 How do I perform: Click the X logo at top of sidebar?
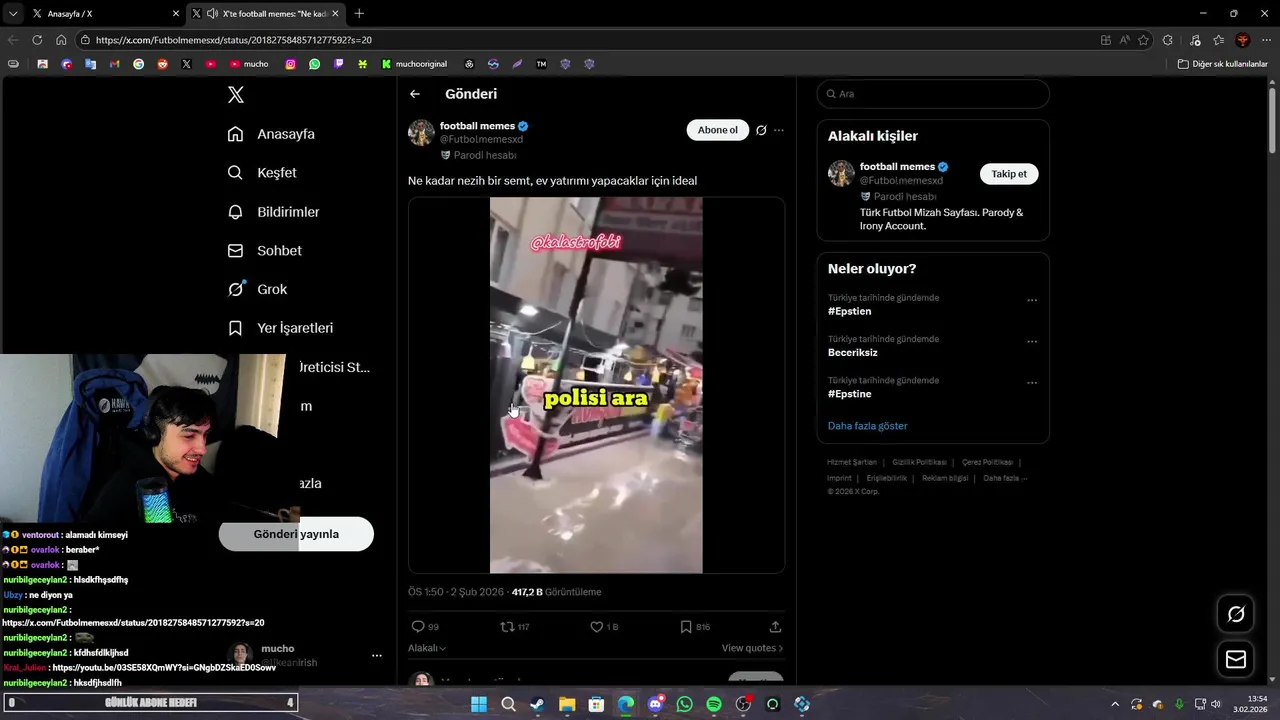coord(235,95)
